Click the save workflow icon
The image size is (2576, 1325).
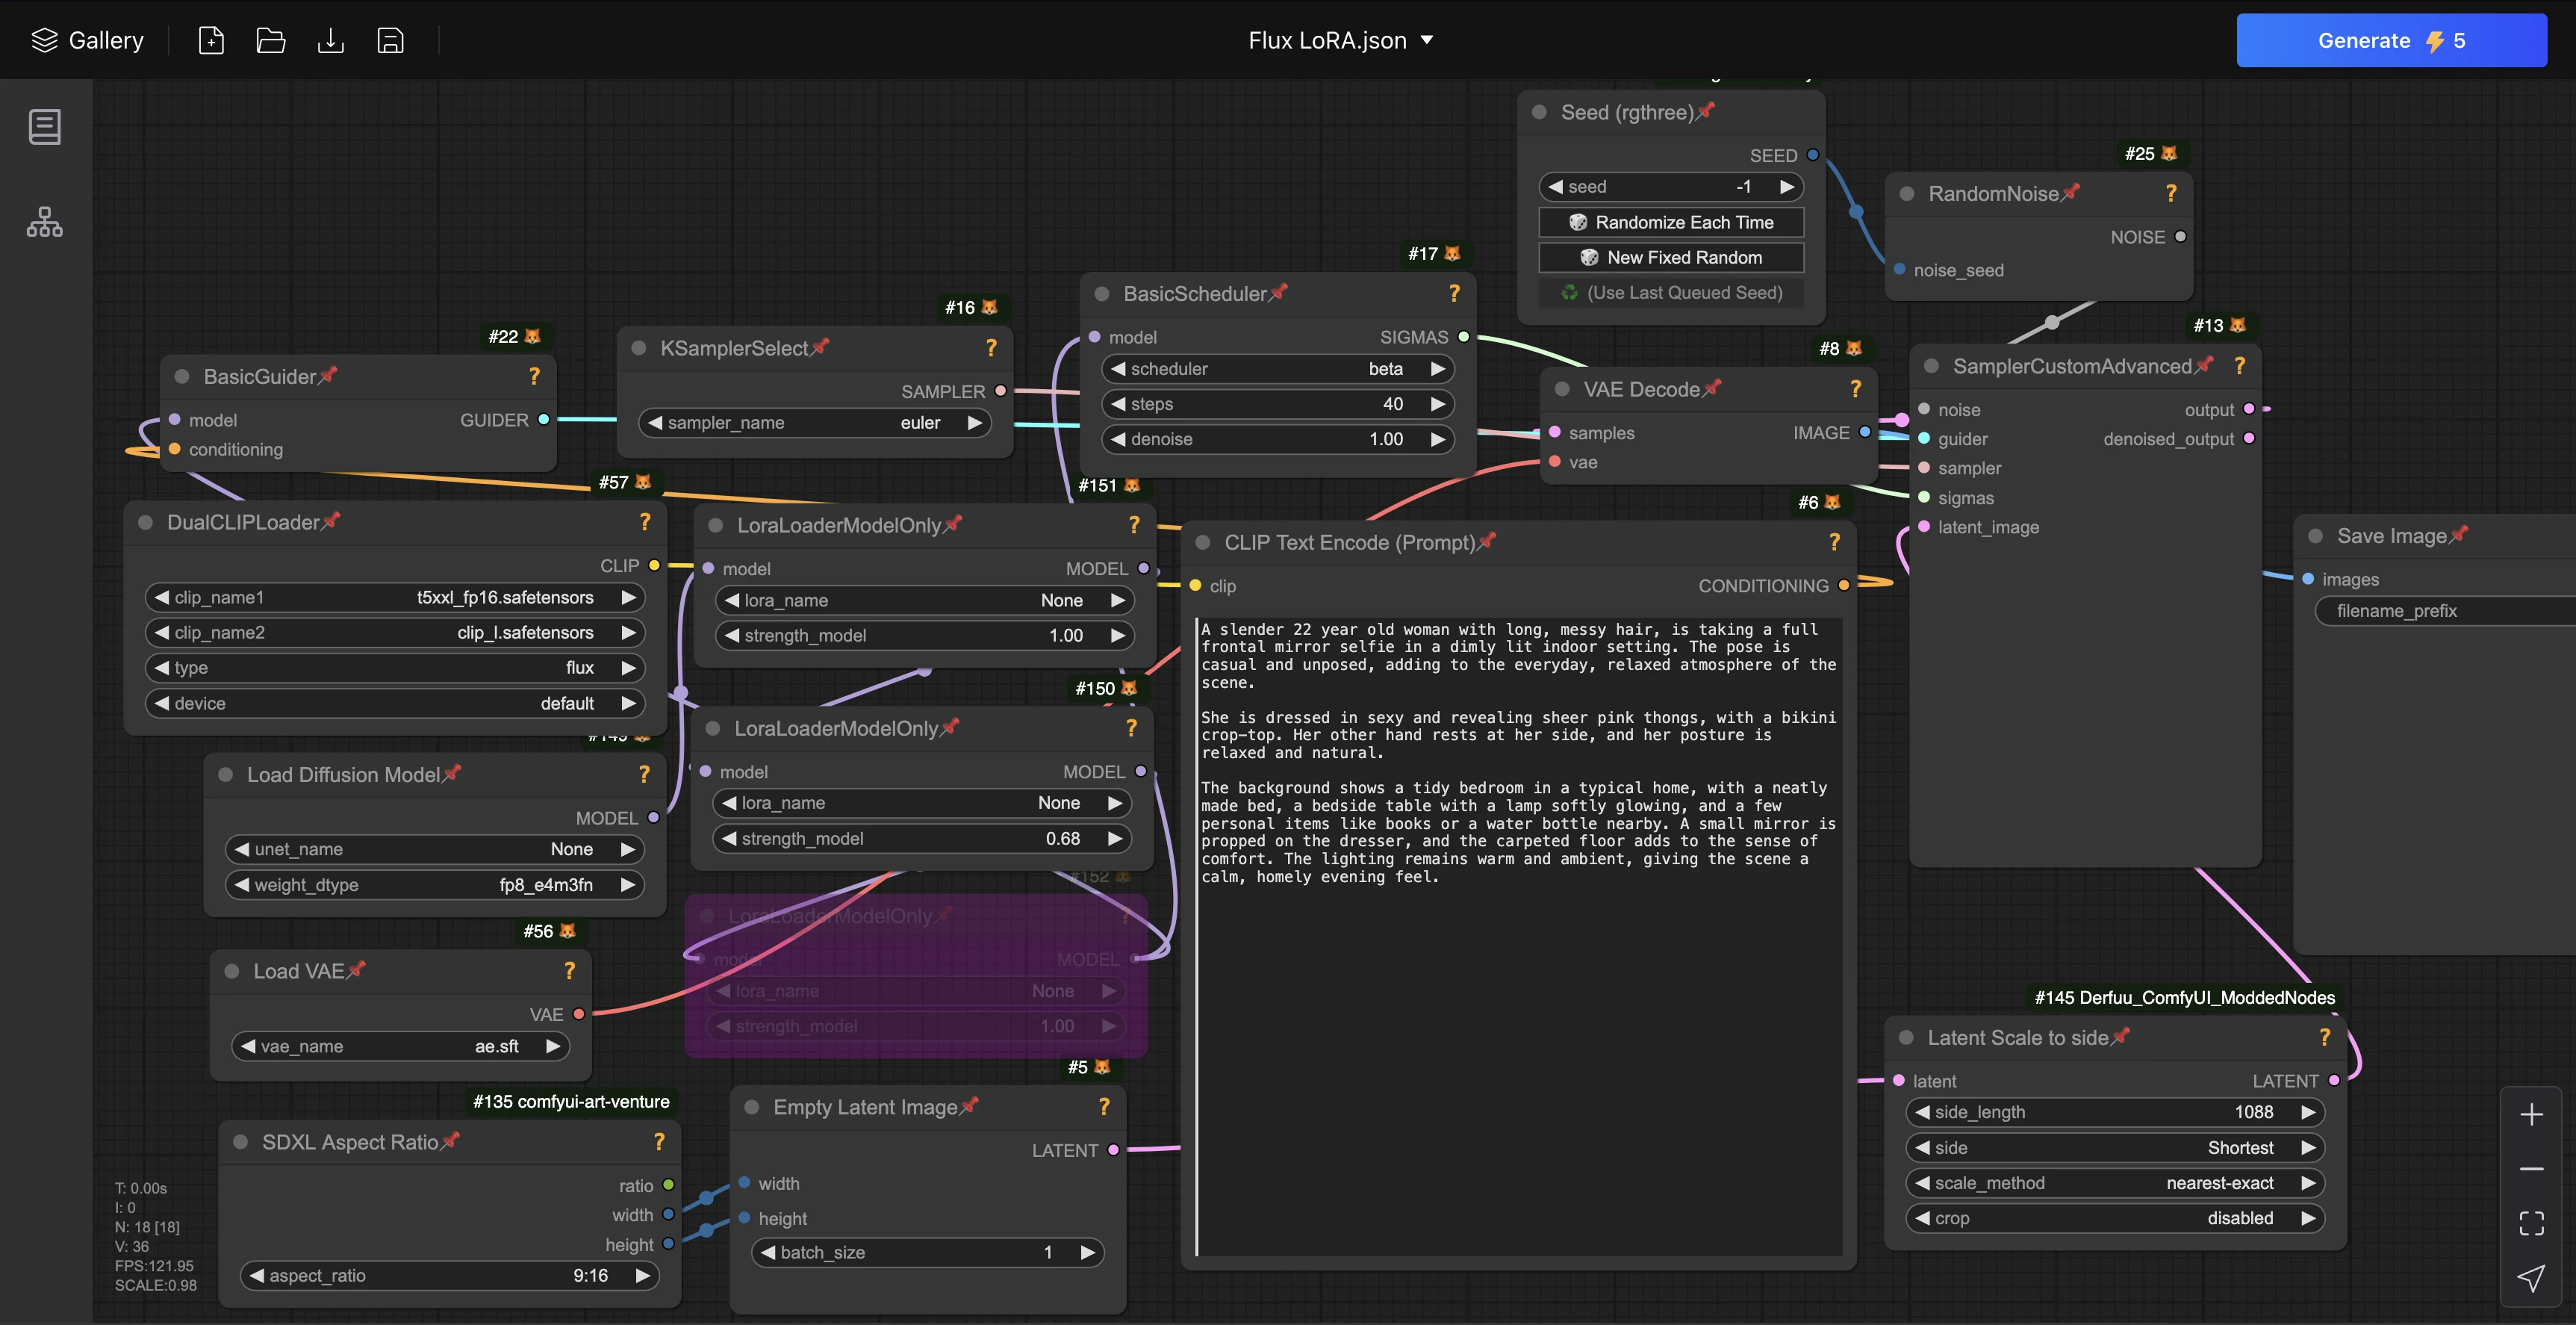pos(390,40)
